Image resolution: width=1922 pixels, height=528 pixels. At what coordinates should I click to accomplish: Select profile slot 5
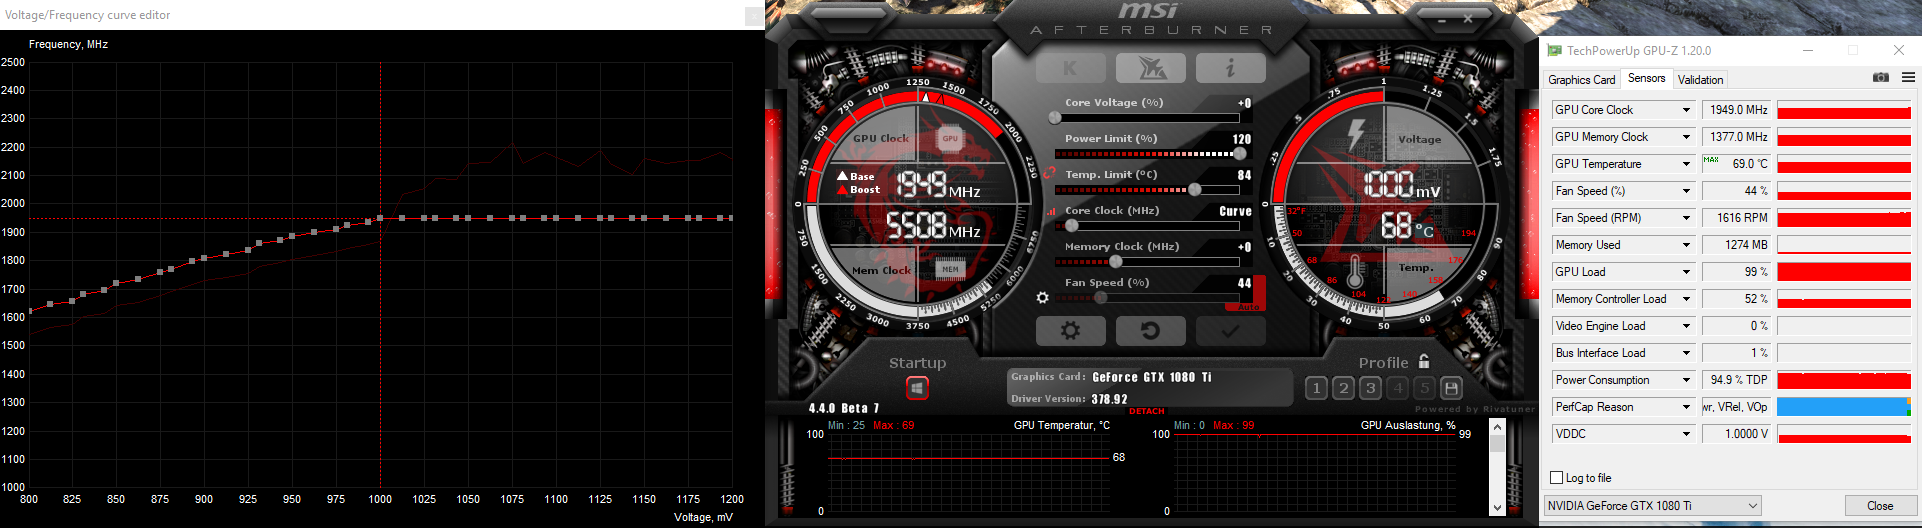click(1424, 388)
